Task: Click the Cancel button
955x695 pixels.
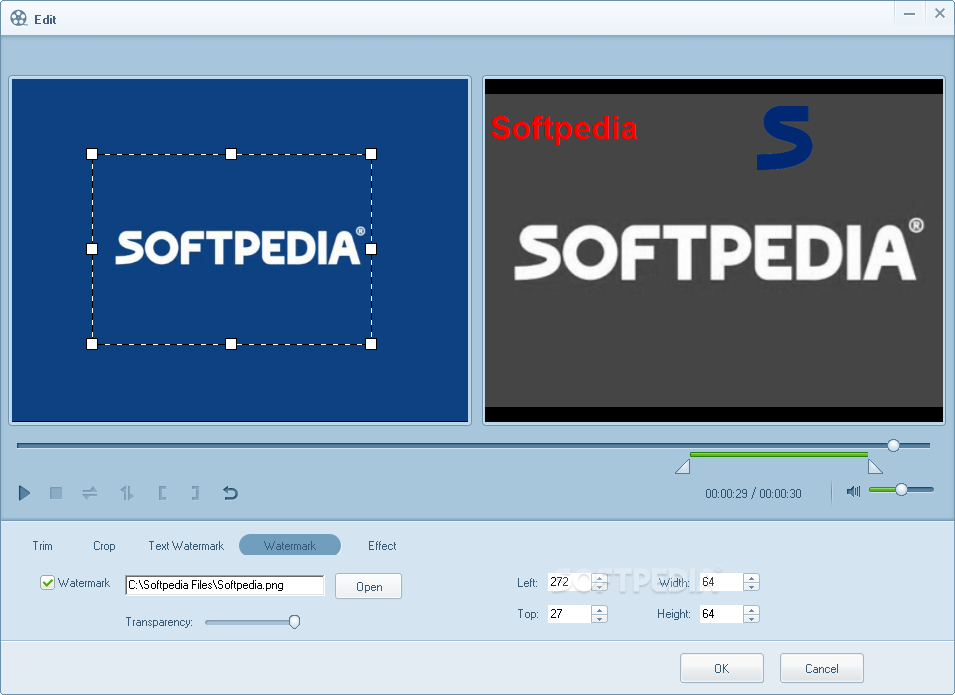Action: (822, 668)
